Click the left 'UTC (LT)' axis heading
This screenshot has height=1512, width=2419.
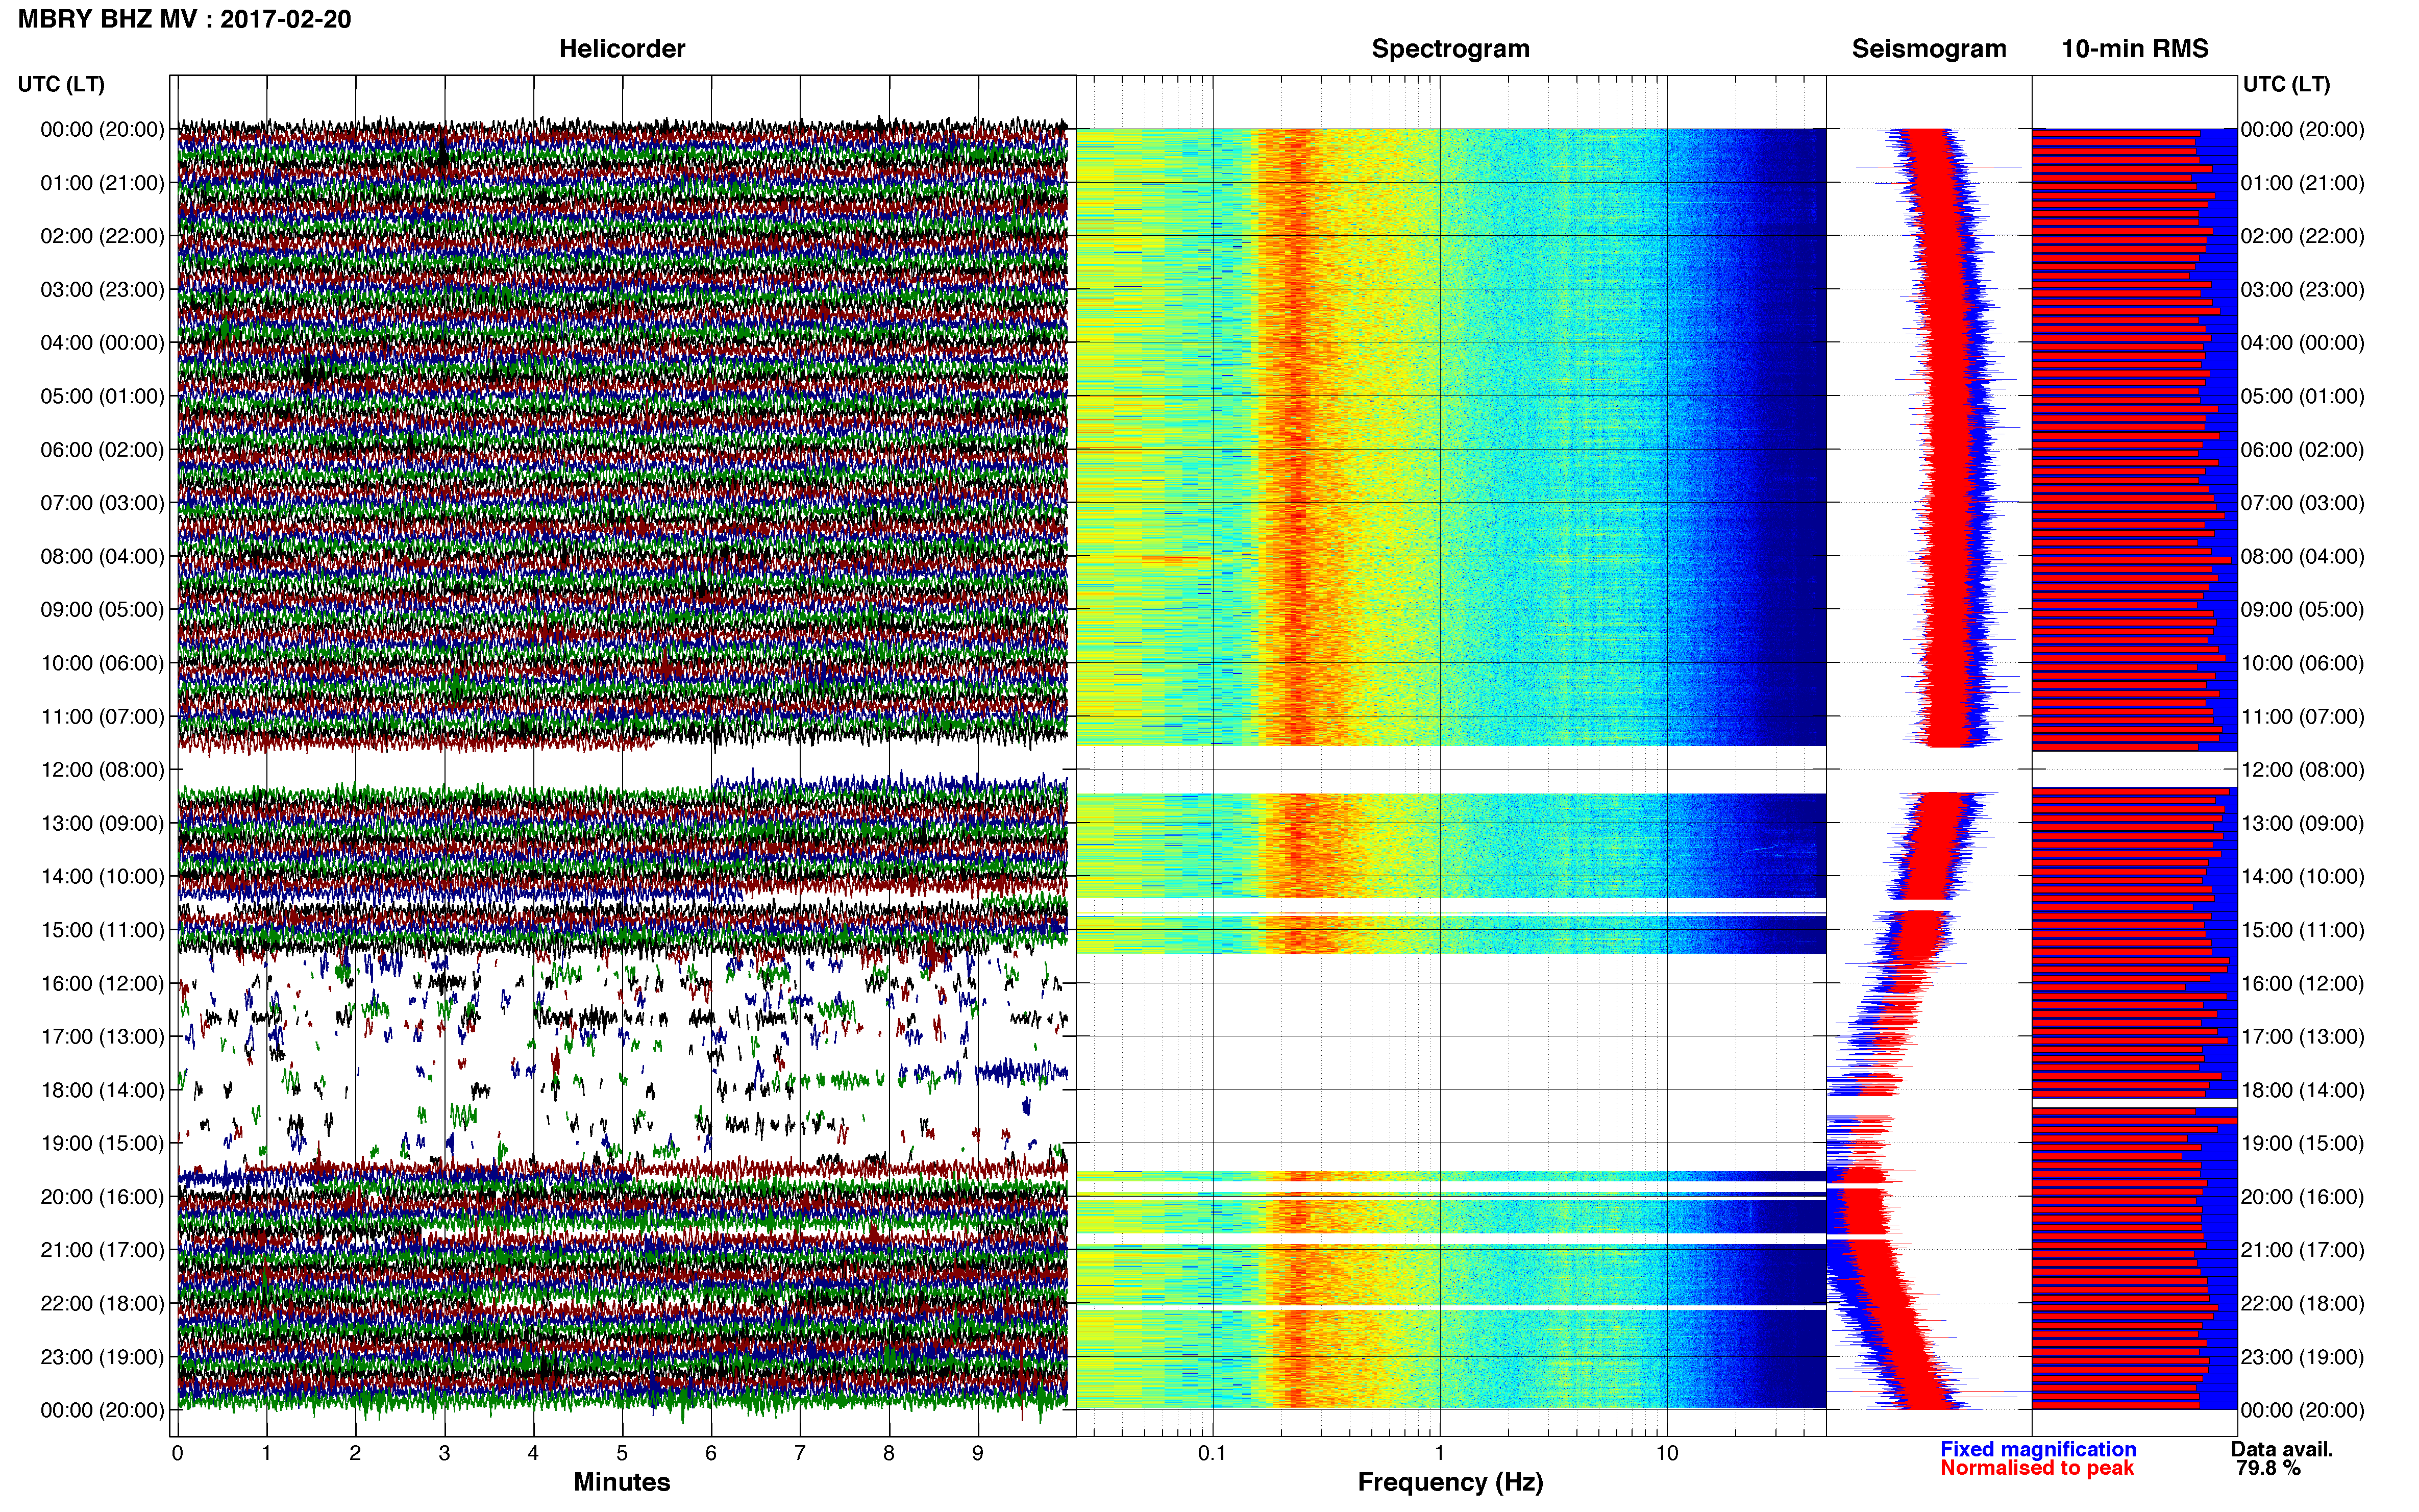pyautogui.click(x=61, y=84)
